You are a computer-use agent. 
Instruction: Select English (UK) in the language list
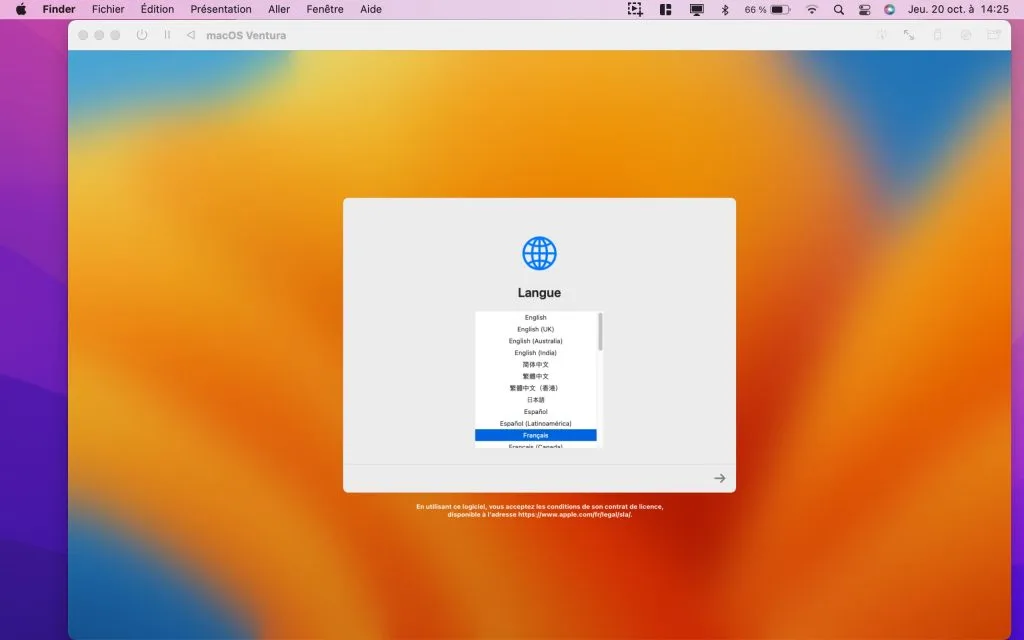(536, 329)
